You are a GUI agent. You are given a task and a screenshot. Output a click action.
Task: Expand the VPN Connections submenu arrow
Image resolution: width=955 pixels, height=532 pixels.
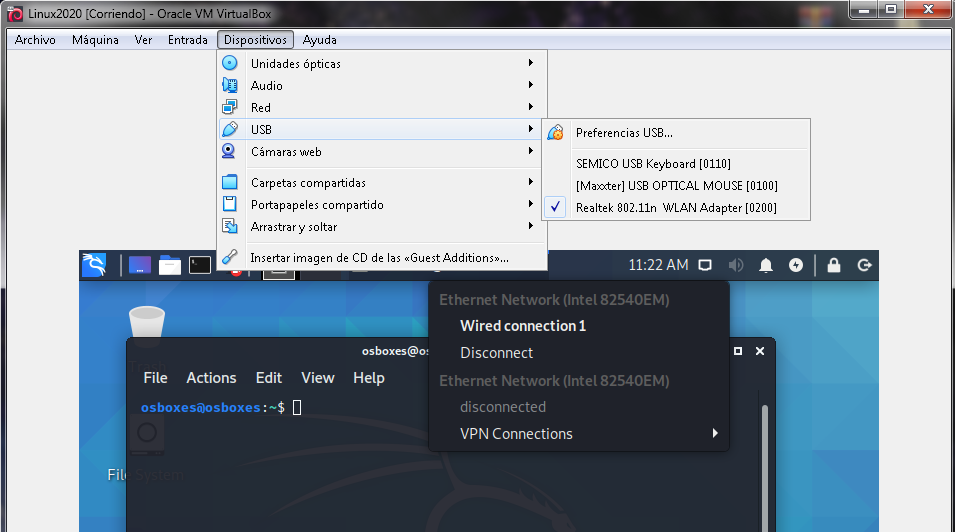coord(715,433)
